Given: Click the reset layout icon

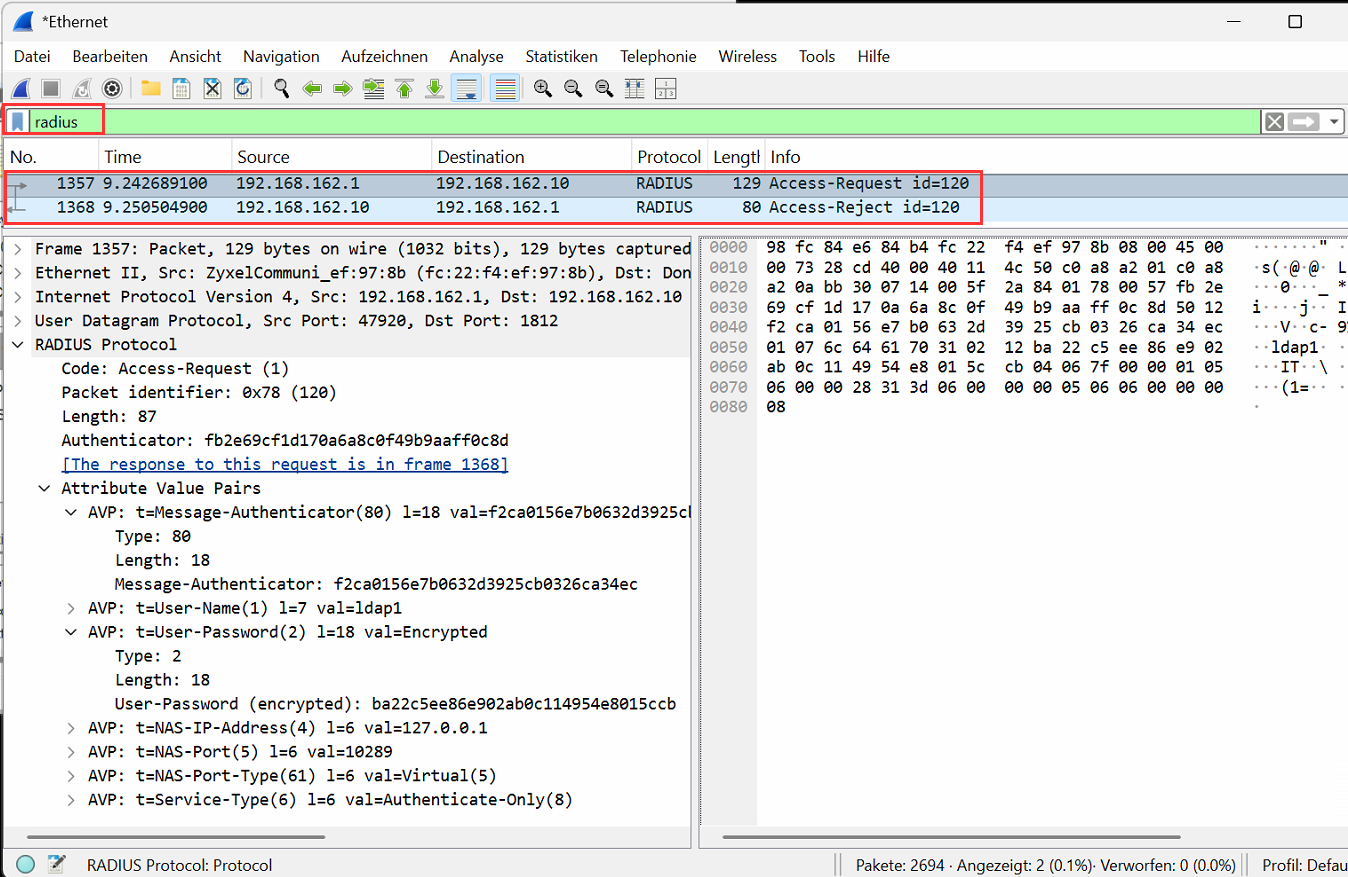Looking at the screenshot, I should (665, 89).
